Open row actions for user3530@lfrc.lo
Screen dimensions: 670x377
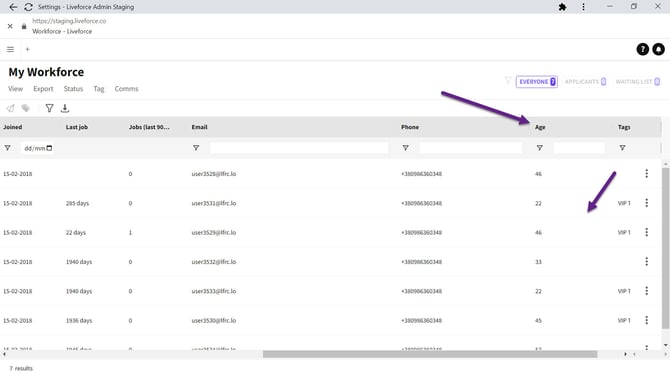[646, 320]
